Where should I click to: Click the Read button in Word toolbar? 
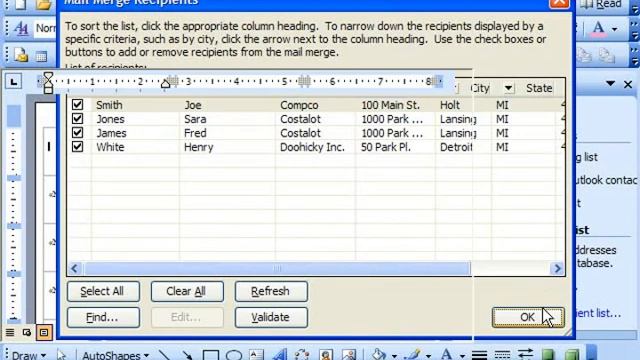pyautogui.click(x=601, y=4)
